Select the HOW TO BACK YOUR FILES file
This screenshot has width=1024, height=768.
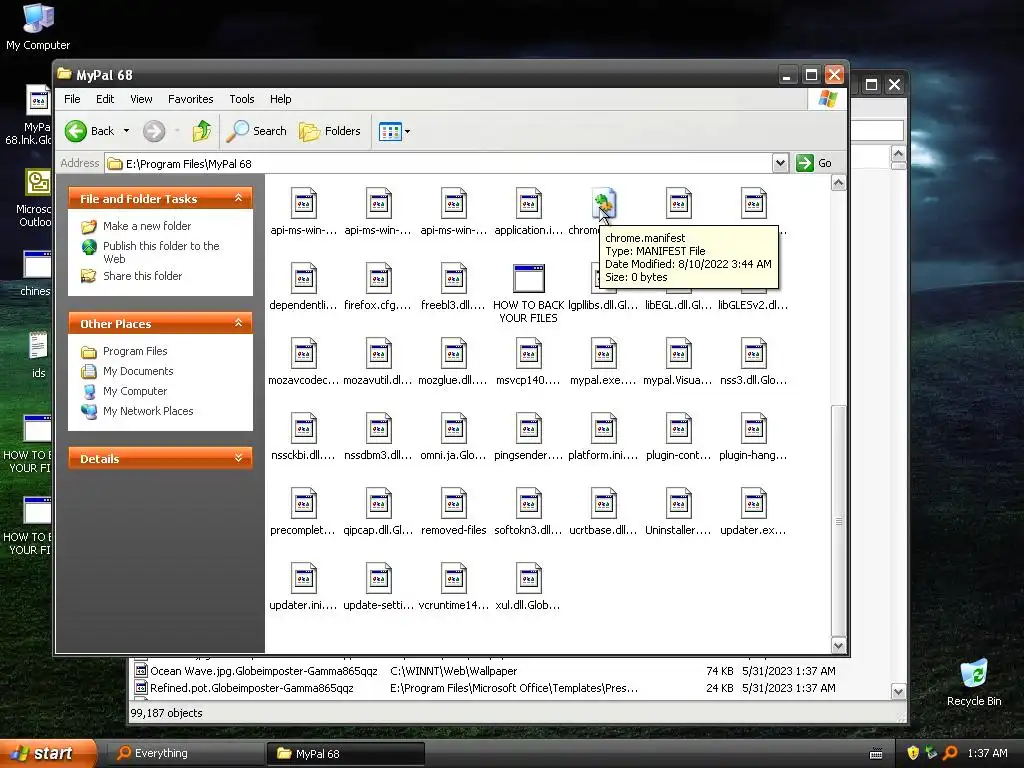click(x=529, y=278)
